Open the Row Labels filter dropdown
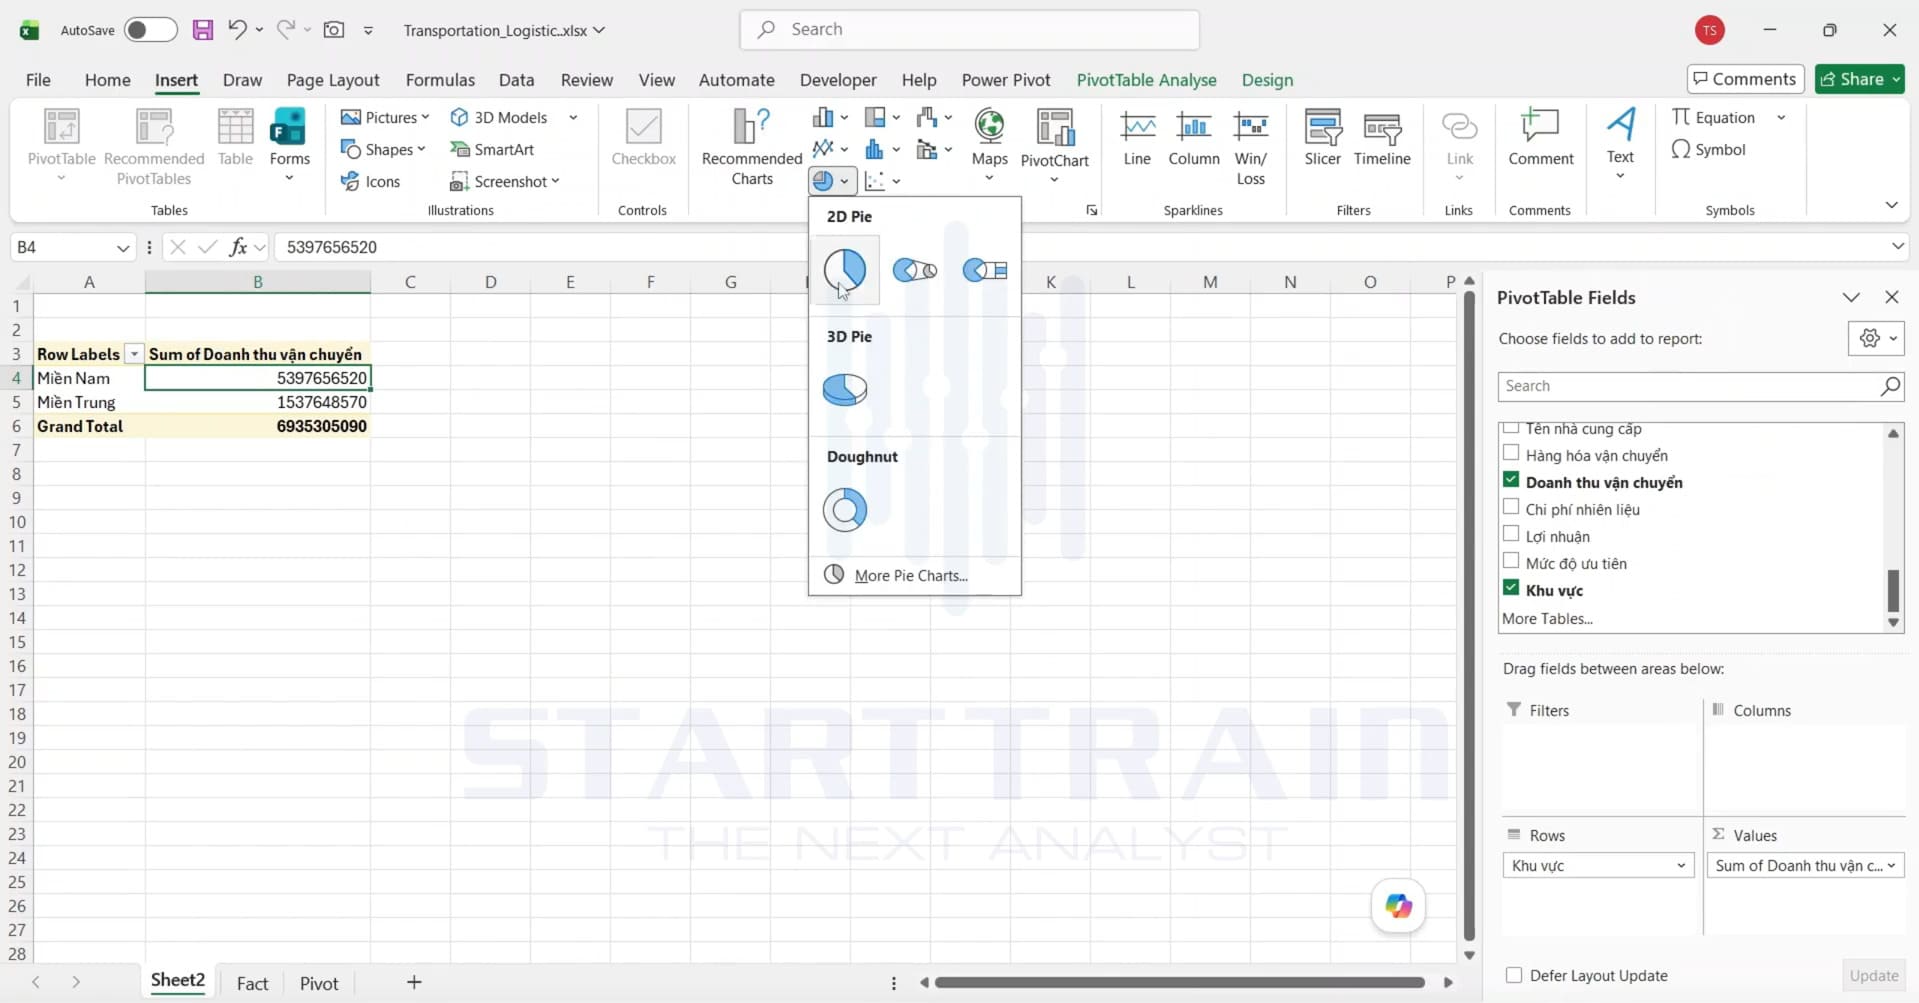Screen dimensions: 1919x1003 coord(133,354)
